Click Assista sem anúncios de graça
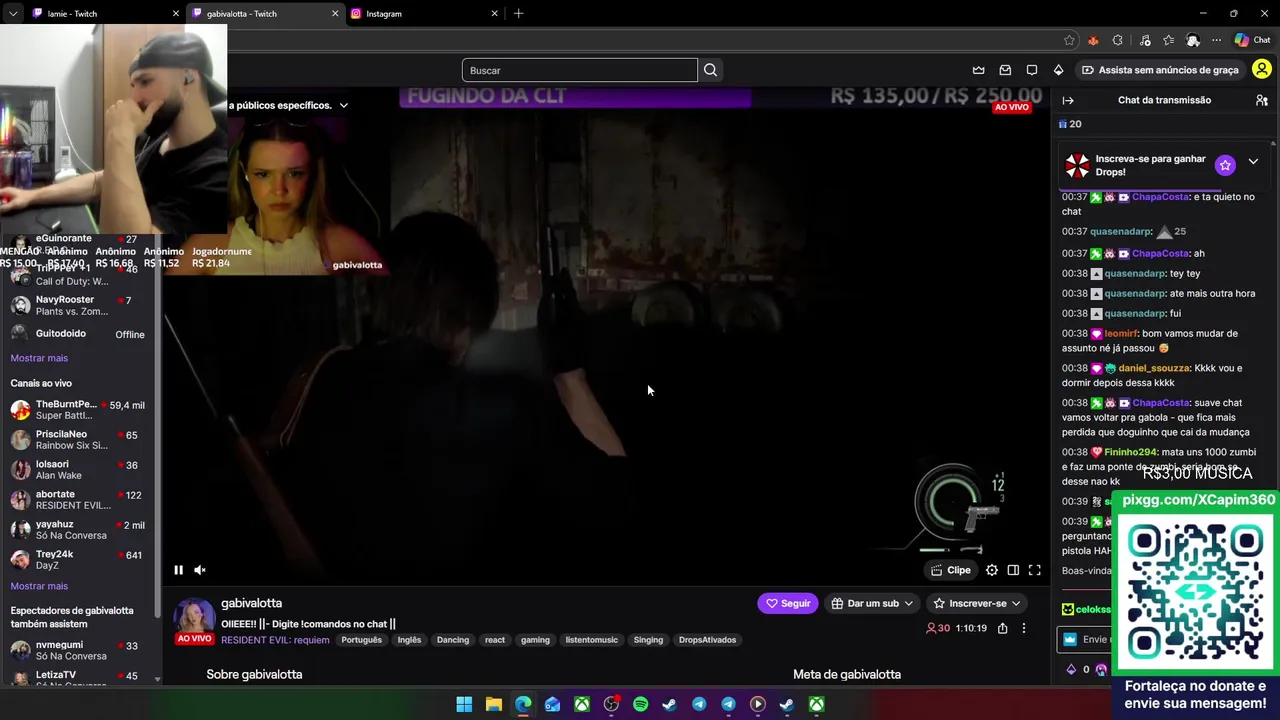This screenshot has height=720, width=1280. click(1160, 70)
